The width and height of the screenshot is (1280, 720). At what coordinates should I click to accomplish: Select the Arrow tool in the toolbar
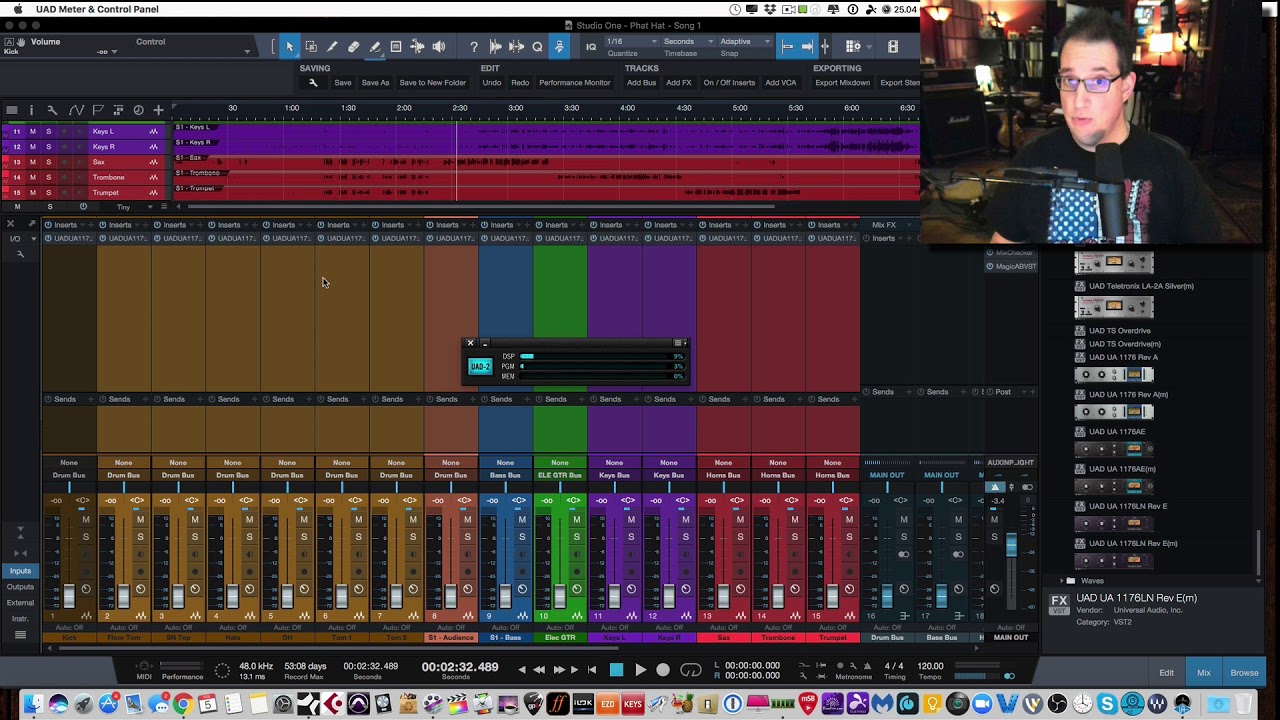pyautogui.click(x=290, y=46)
